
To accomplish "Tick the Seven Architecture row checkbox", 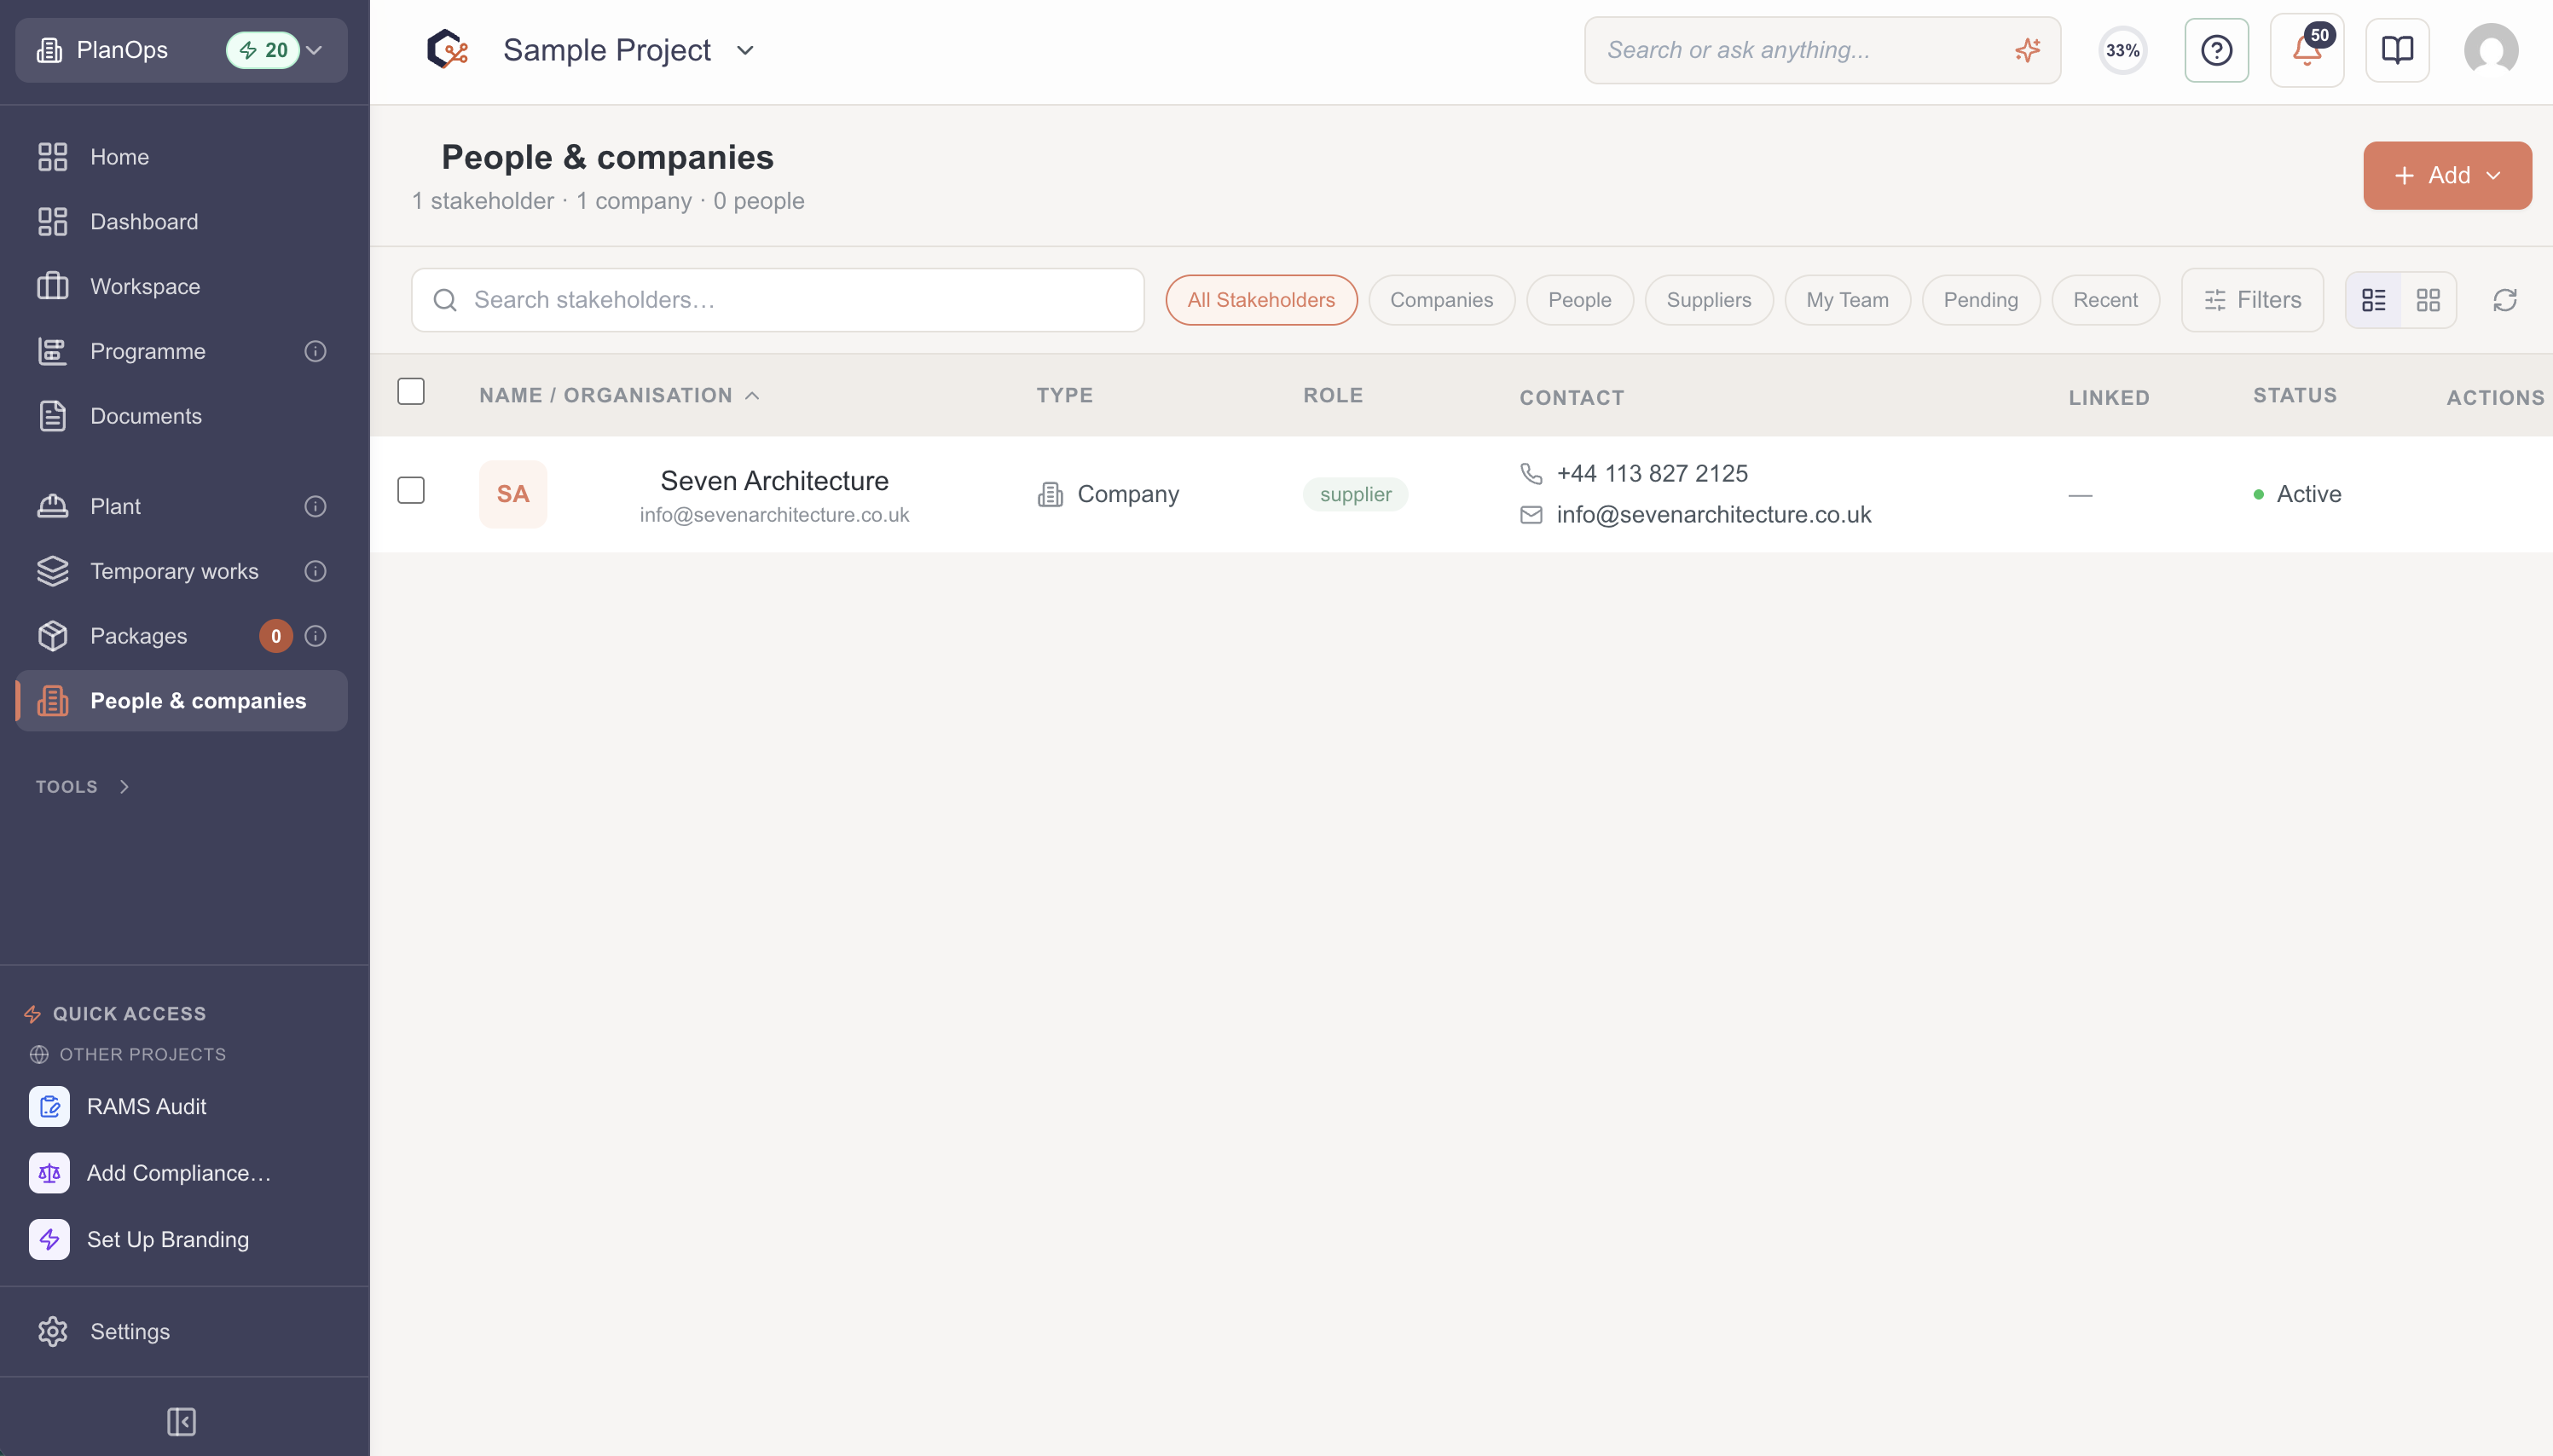I will coord(411,490).
